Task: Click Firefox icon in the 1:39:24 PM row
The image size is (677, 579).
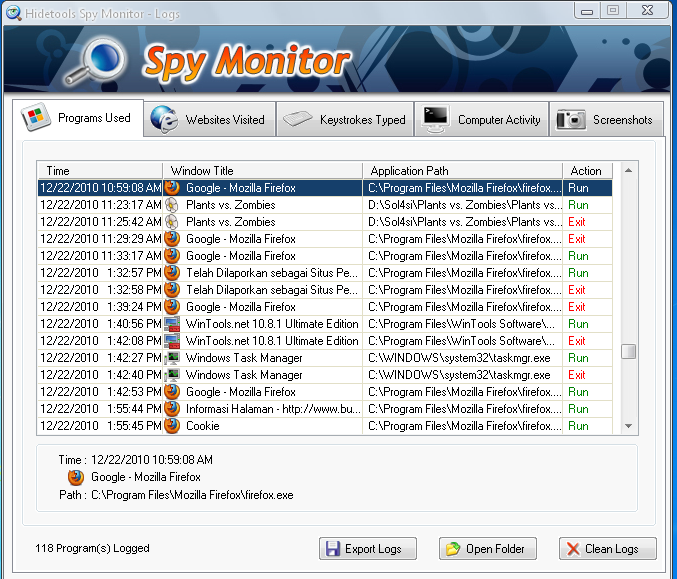Action: point(172,307)
